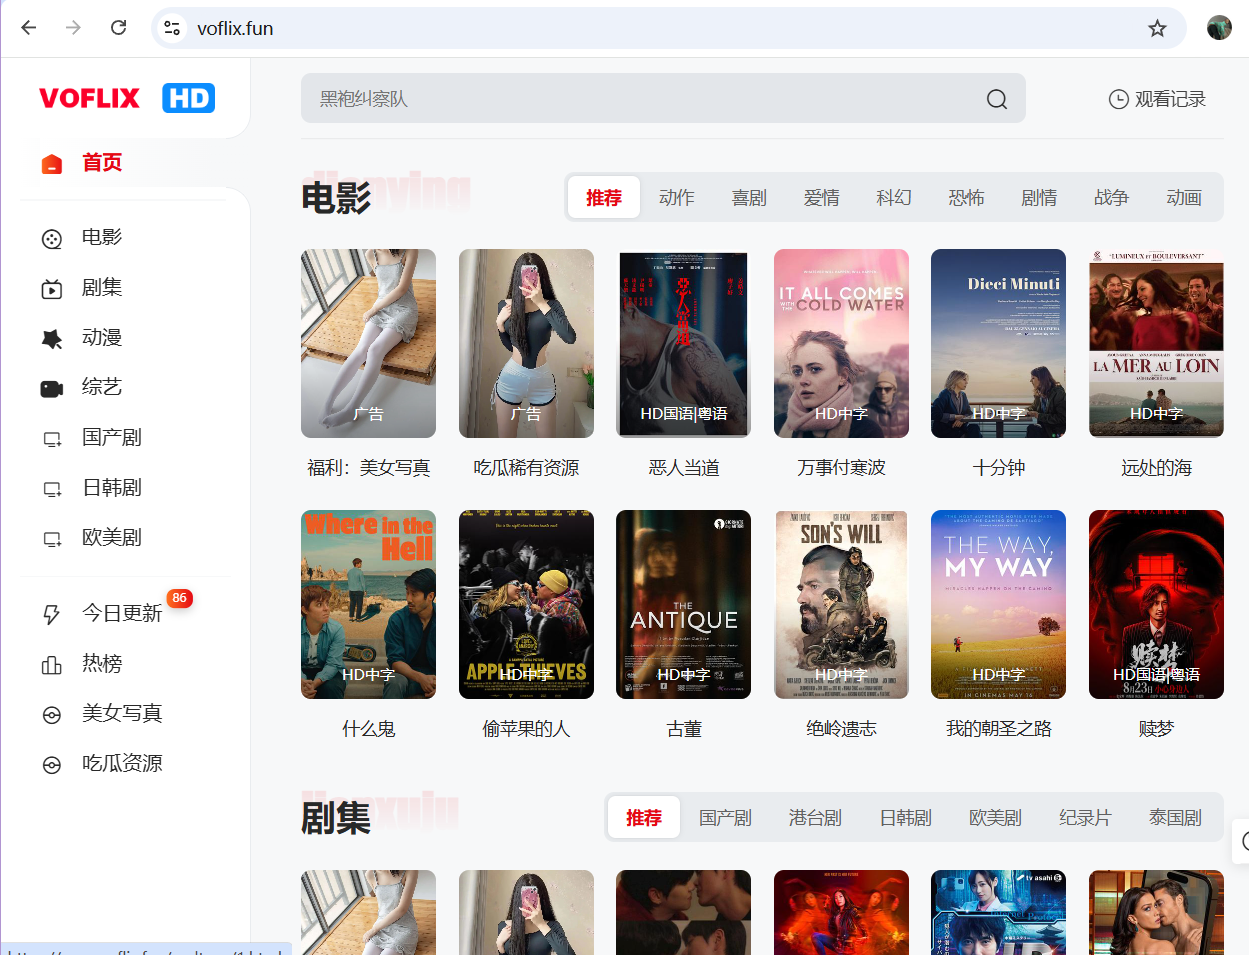Click the chart icon beside 热榜
Screen dimensions: 1249x955
pyautogui.click(x=52, y=664)
